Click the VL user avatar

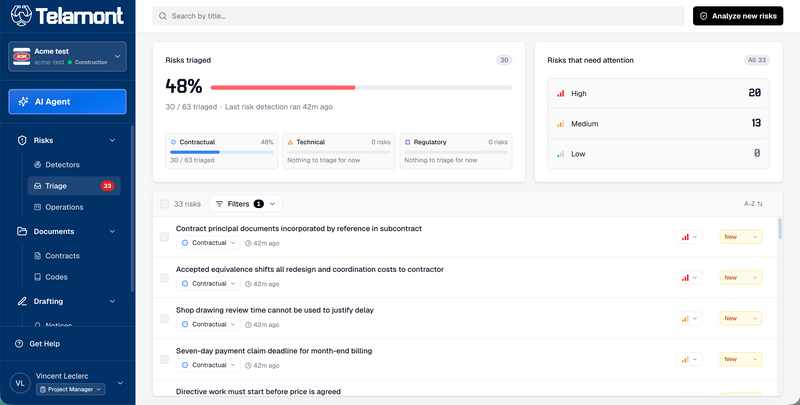click(x=20, y=383)
